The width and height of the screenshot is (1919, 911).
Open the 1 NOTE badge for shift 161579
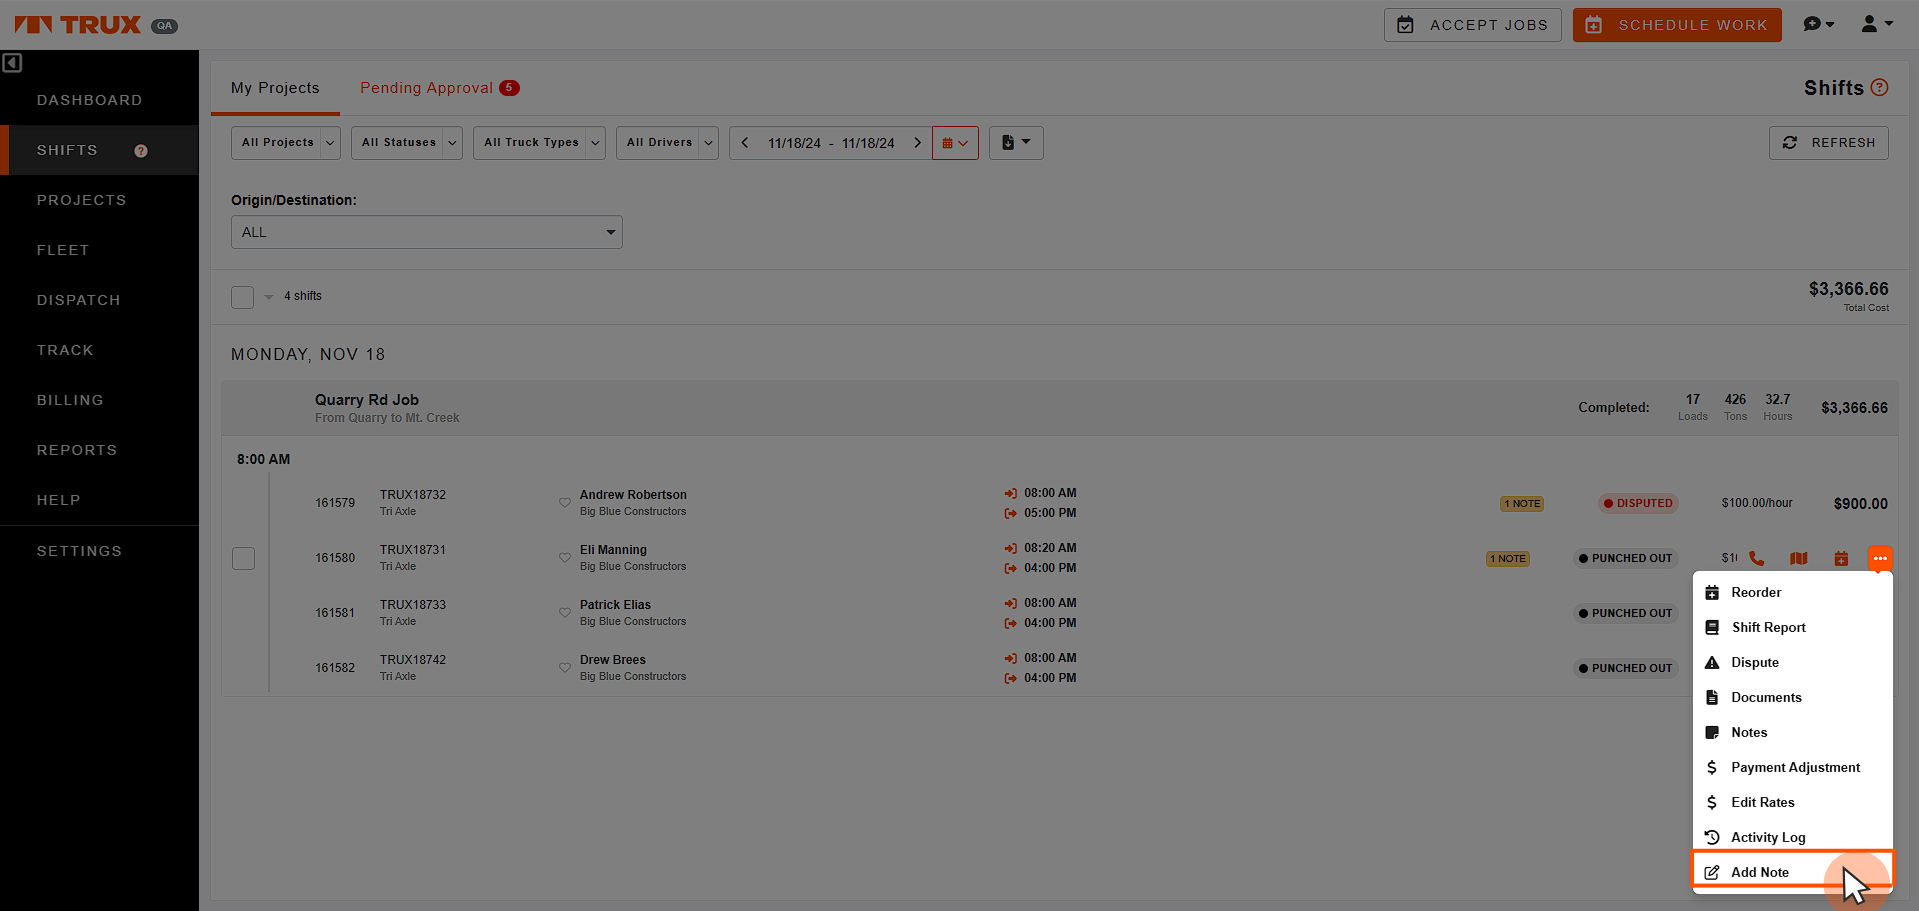point(1522,503)
